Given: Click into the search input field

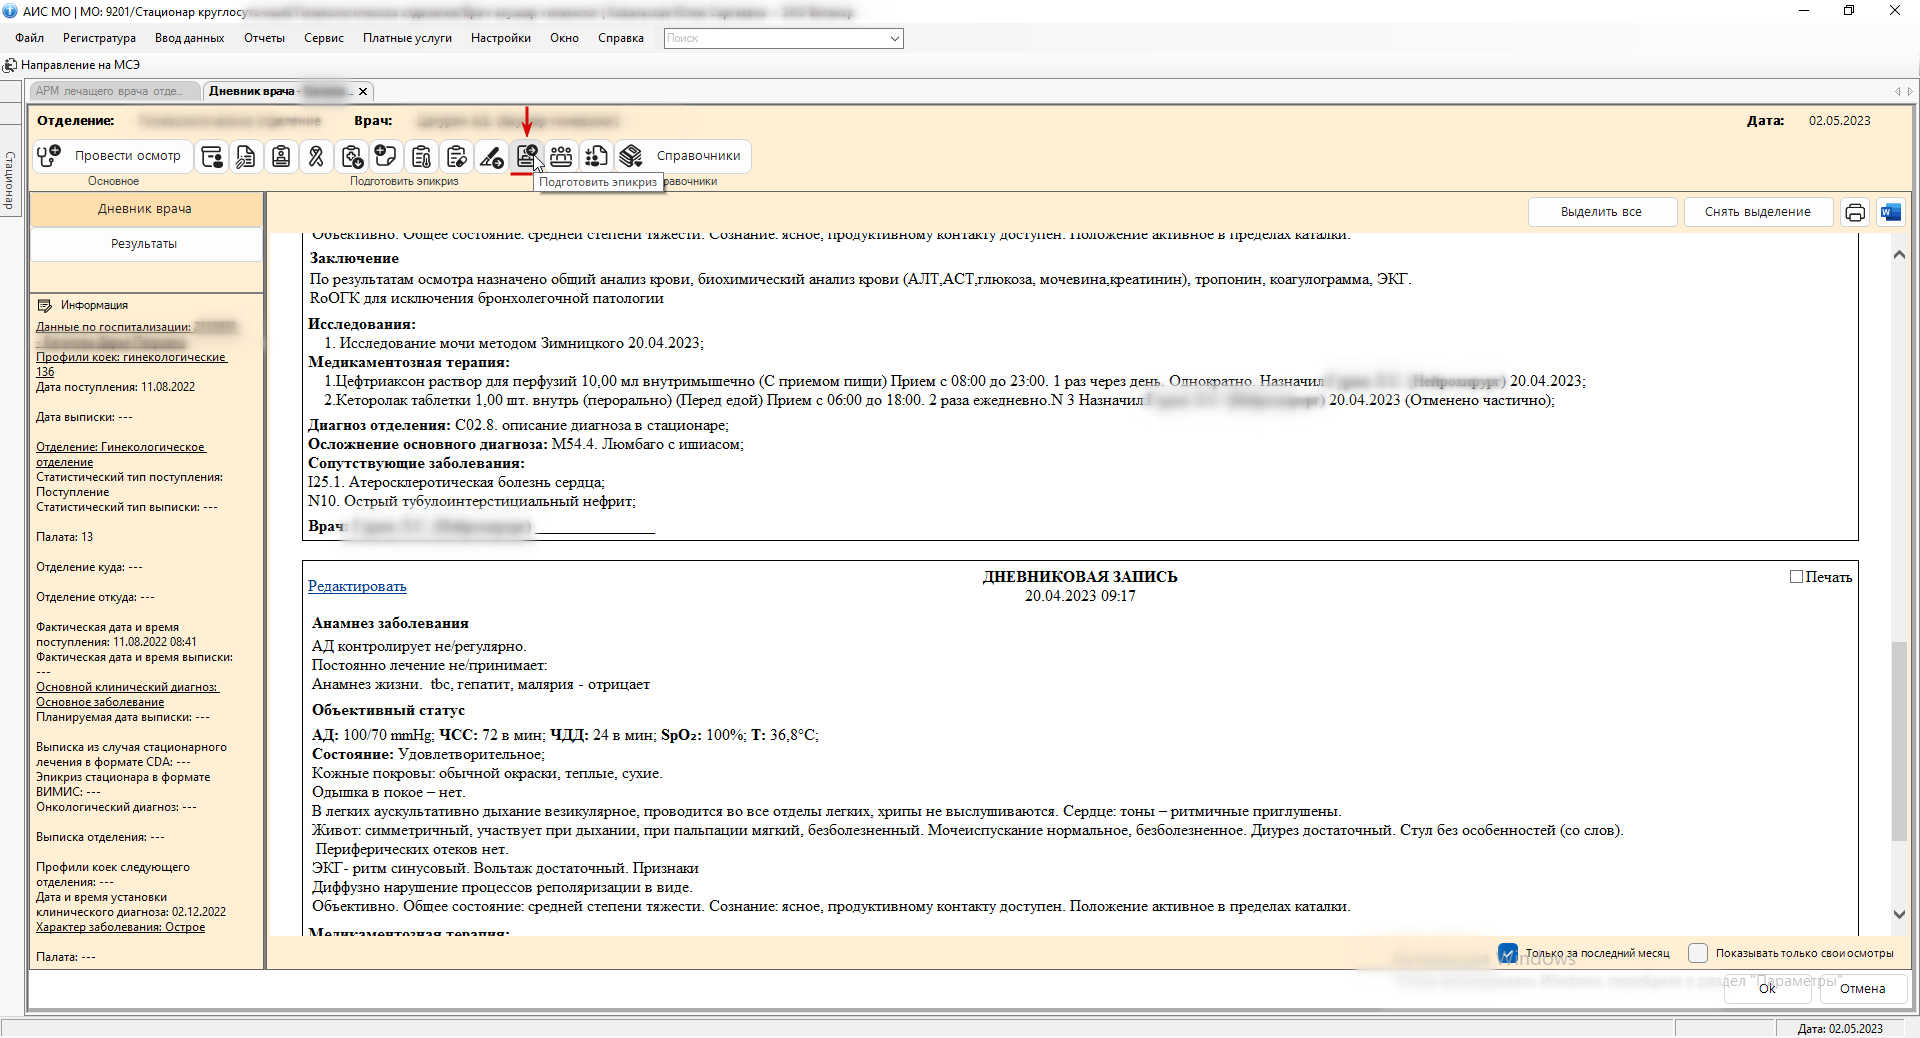Looking at the screenshot, I should click(775, 38).
